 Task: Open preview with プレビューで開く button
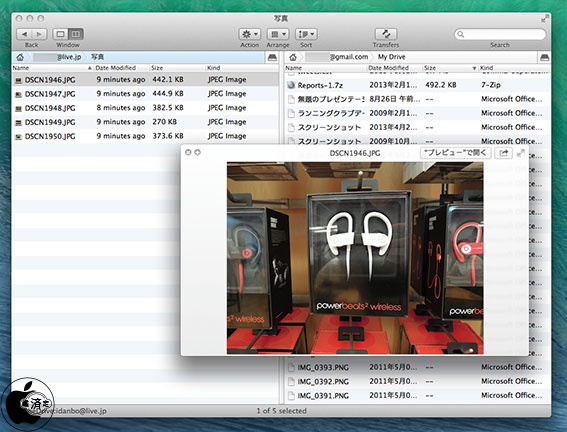(456, 153)
